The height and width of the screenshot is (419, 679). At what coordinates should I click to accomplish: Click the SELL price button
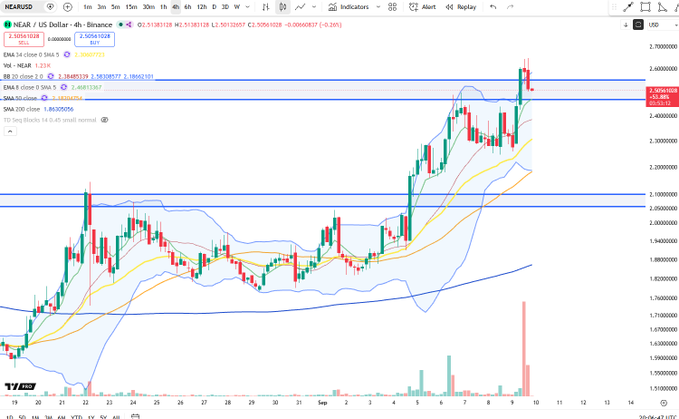(24, 39)
